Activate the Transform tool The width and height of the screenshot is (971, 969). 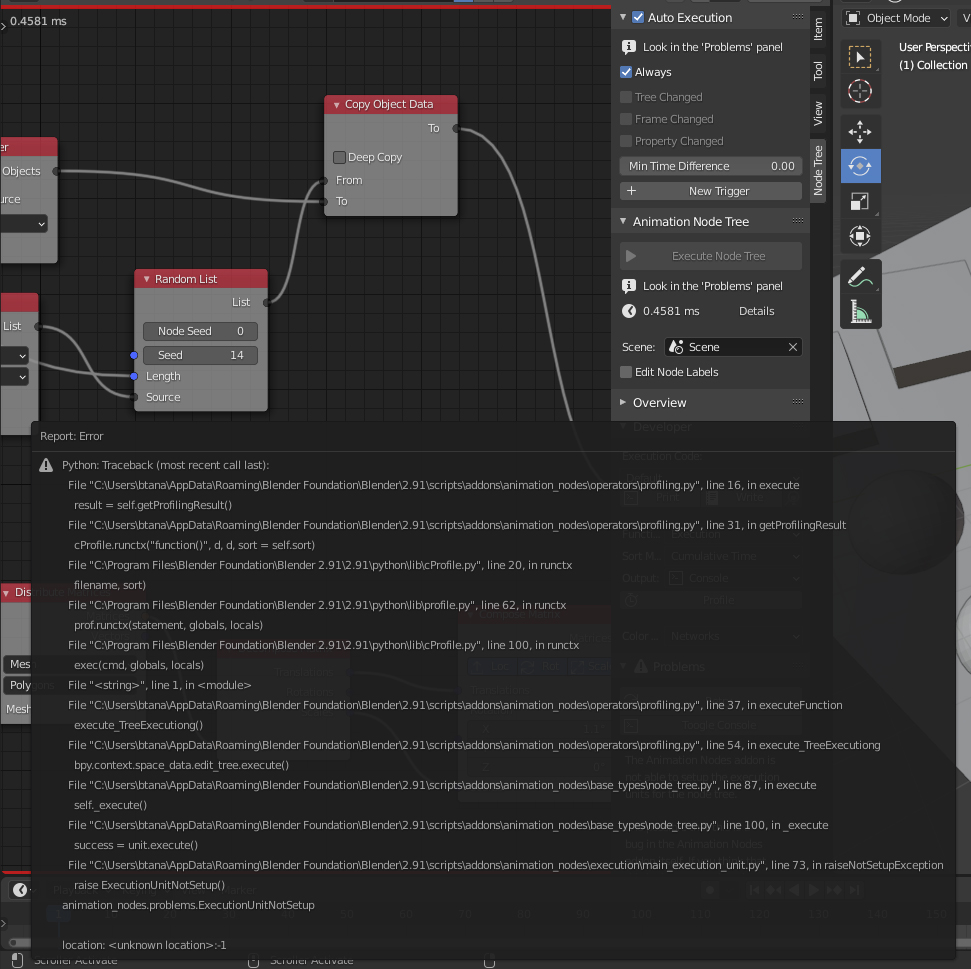click(860, 236)
